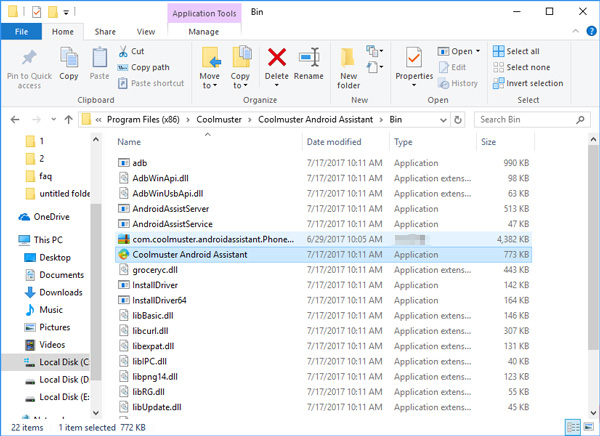Expand the address bar history dropdown
Screen dimensions: 600x436
[x=443, y=120]
